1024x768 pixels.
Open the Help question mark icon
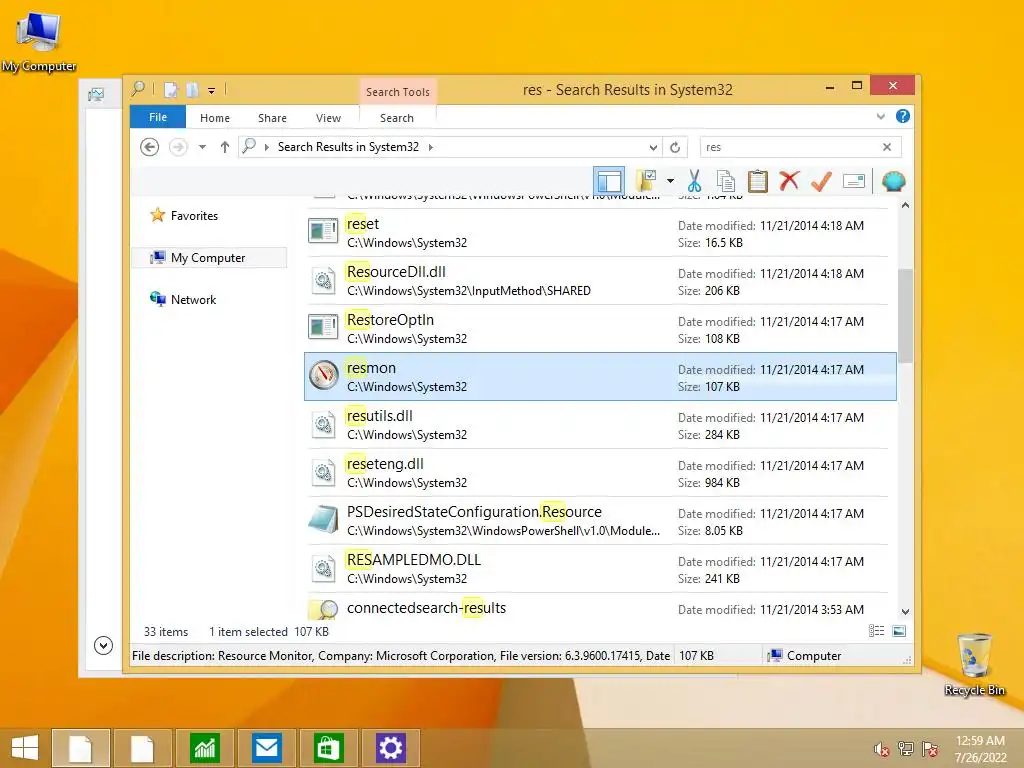pos(903,116)
